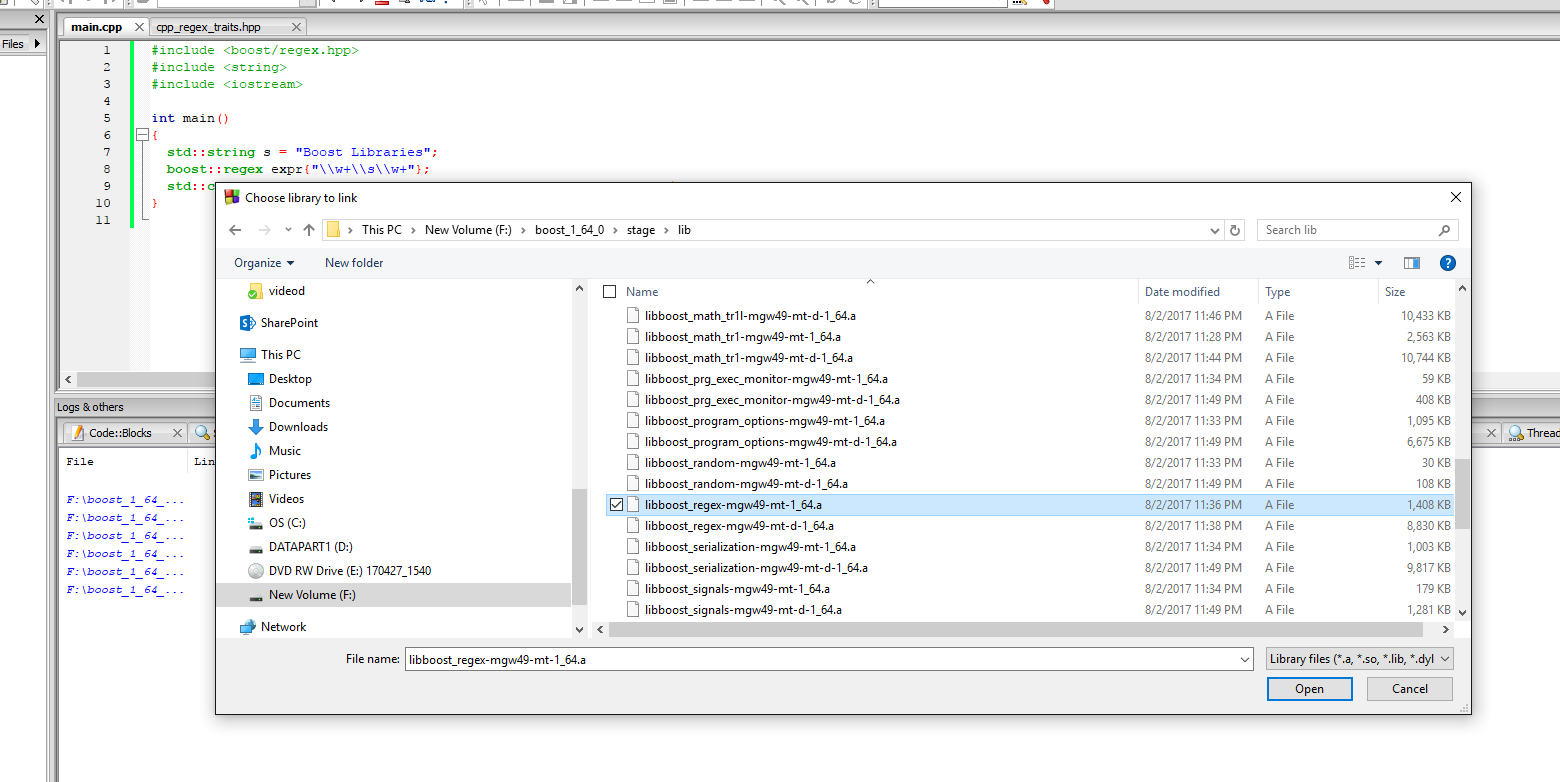Image resolution: width=1560 pixels, height=782 pixels.
Task: Open the Organize dropdown menu
Action: [x=264, y=263]
